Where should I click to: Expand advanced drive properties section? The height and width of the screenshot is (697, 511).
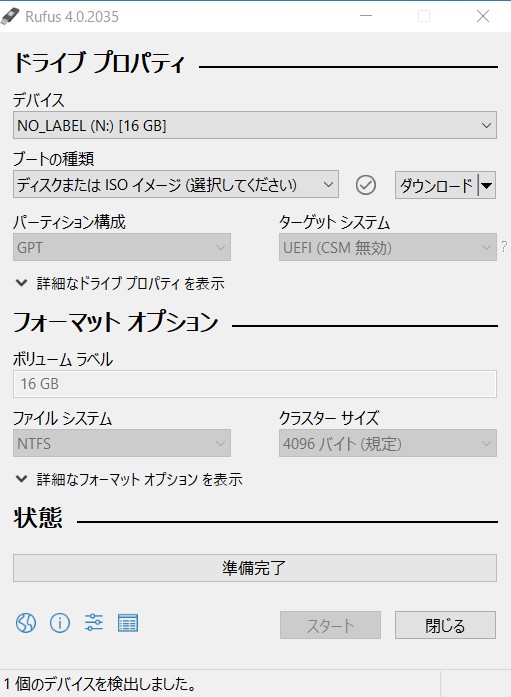point(120,283)
